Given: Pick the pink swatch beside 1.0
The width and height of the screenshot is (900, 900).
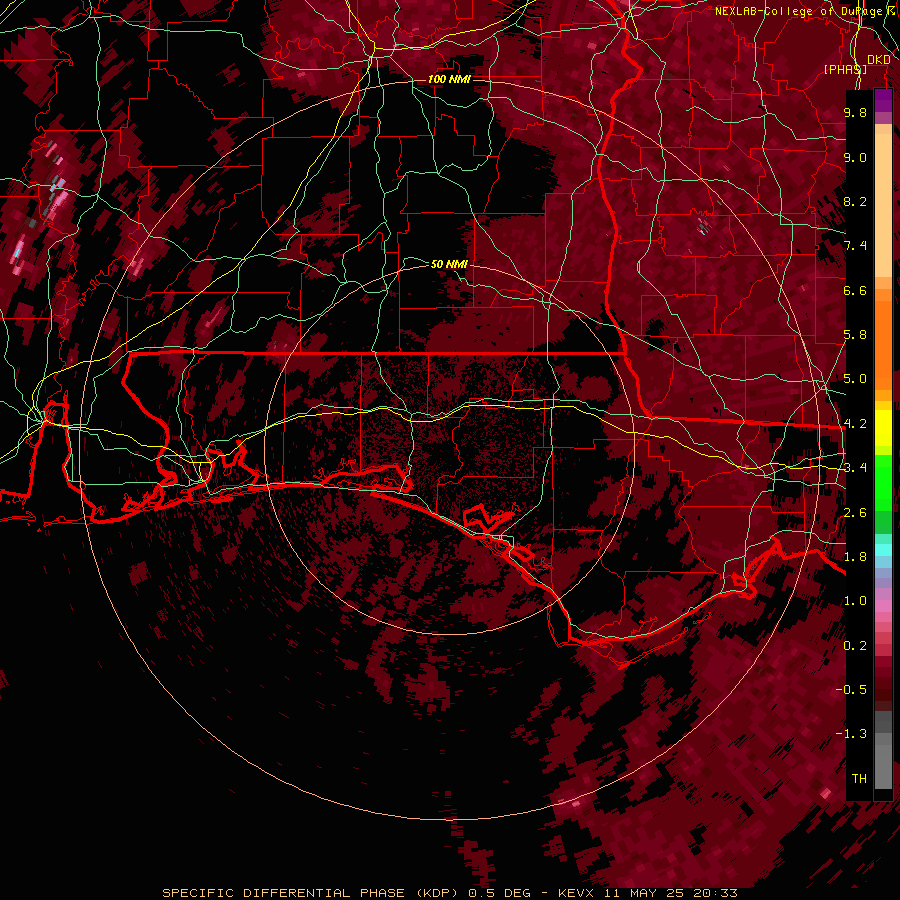Looking at the screenshot, I should point(883,606).
